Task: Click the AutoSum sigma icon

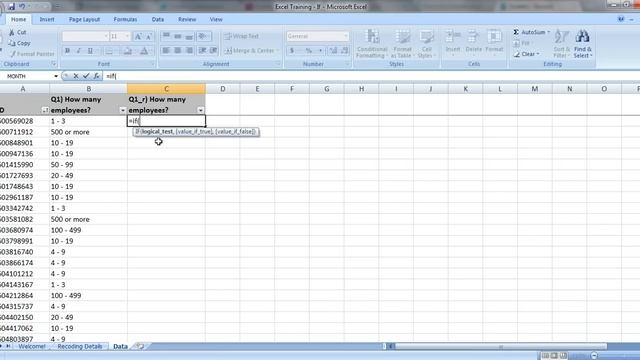Action: coord(516,32)
